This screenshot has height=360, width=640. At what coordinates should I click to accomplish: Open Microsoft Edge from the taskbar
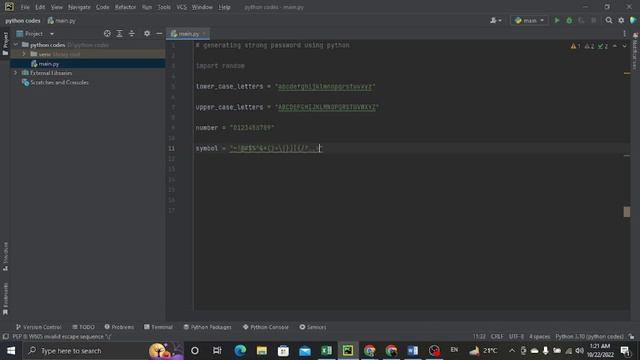point(240,351)
